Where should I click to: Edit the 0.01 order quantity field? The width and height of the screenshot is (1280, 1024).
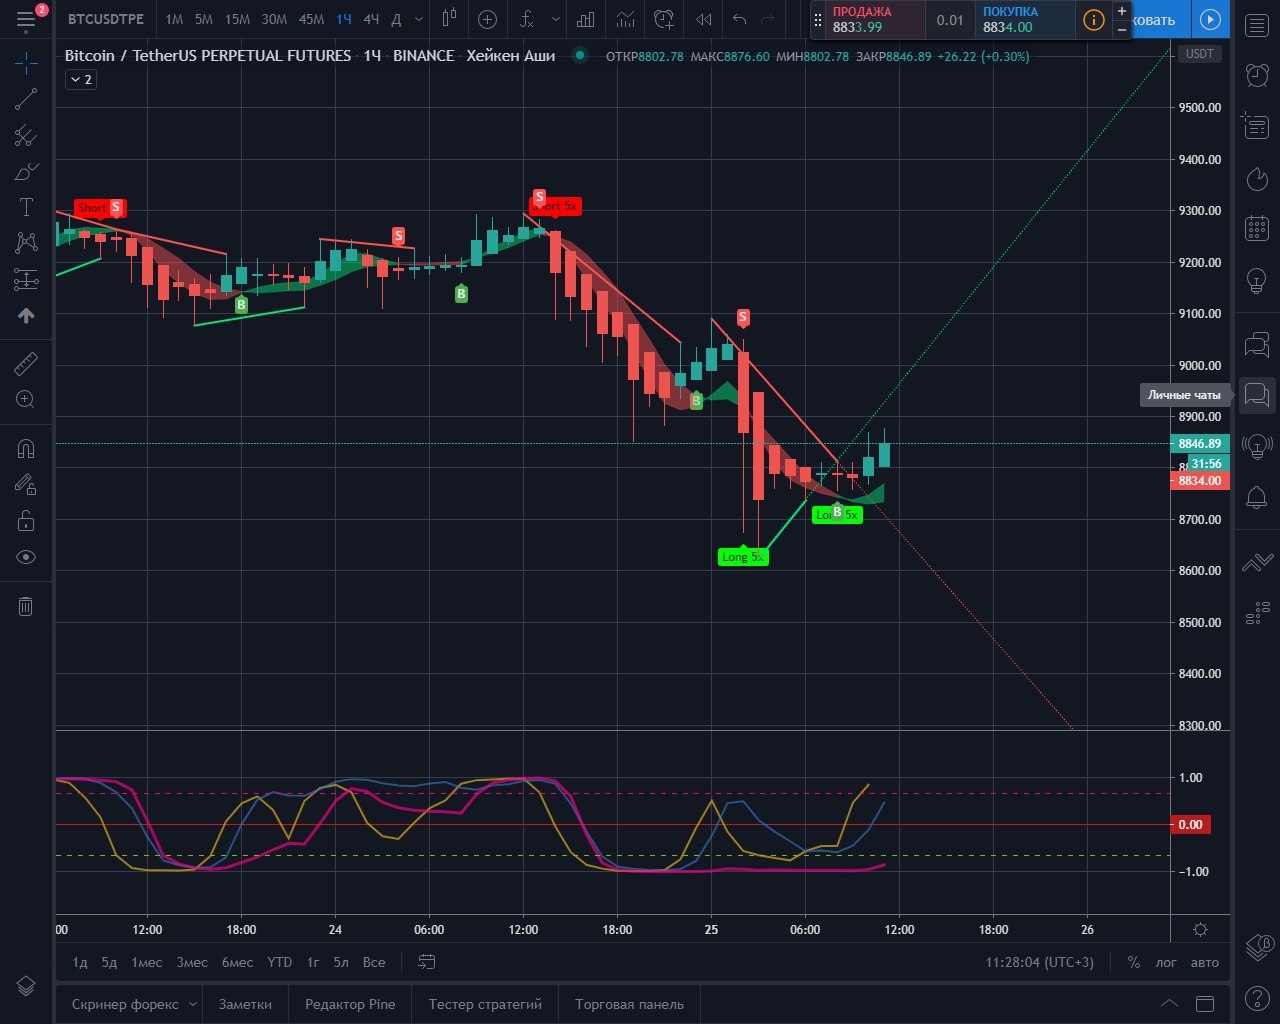950,20
